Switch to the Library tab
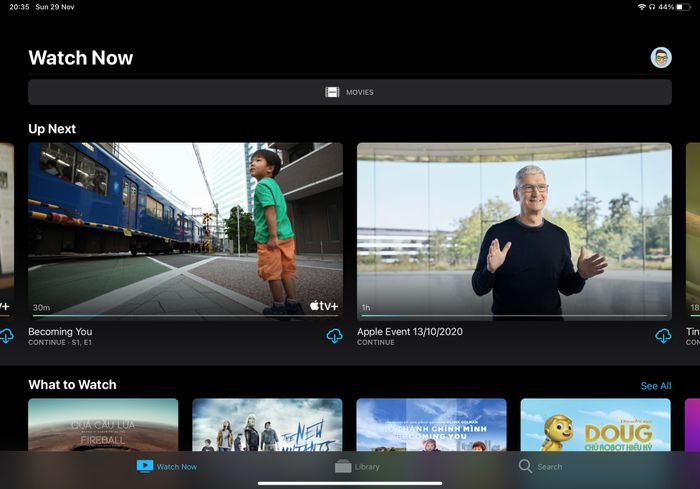Viewport: 700px width, 489px height. click(357, 466)
